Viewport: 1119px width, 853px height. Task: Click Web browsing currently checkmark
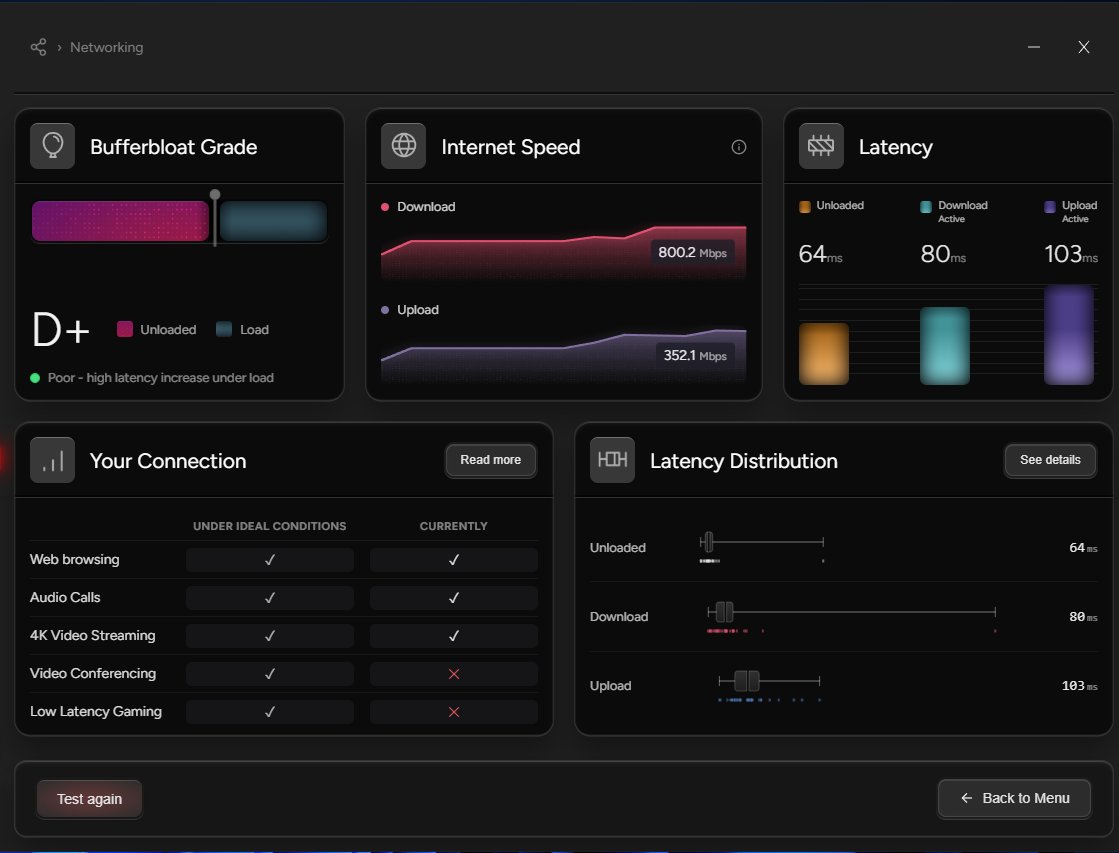pyautogui.click(x=454, y=560)
